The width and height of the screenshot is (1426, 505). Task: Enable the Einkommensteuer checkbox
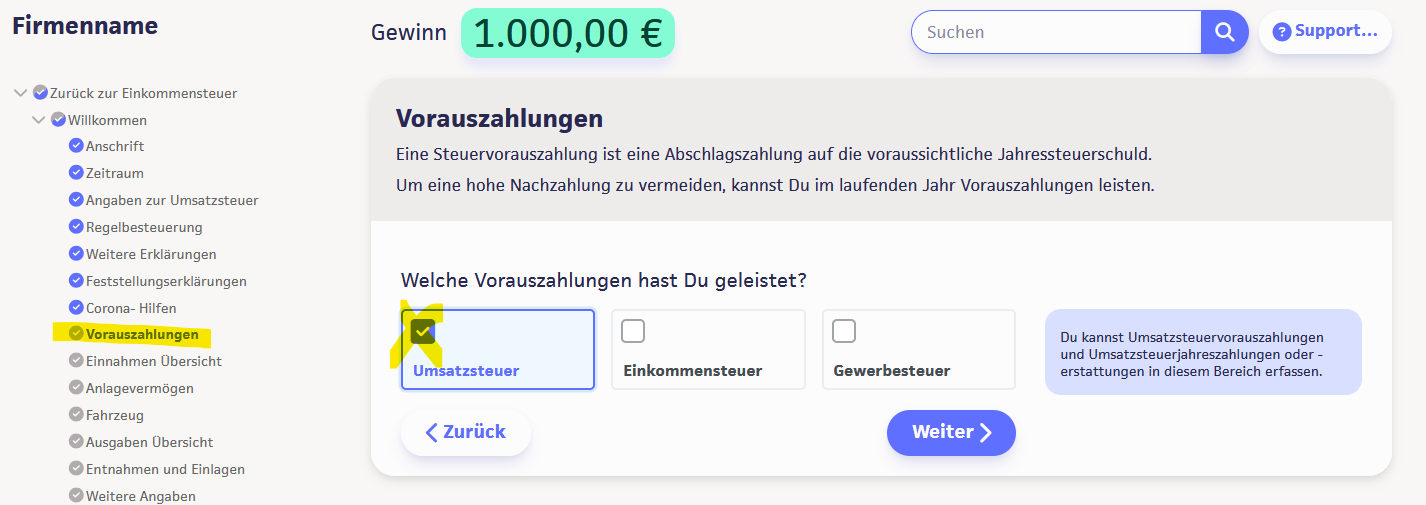633,331
